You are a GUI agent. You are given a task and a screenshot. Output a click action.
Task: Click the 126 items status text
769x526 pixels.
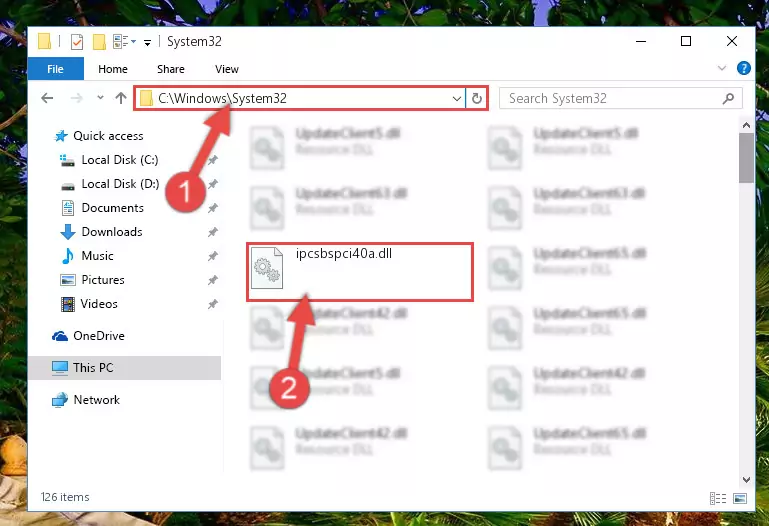[x=65, y=497]
